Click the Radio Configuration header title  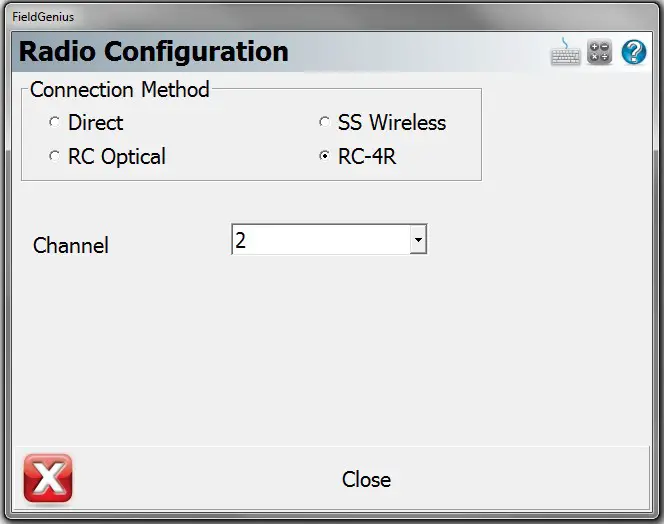coord(154,52)
